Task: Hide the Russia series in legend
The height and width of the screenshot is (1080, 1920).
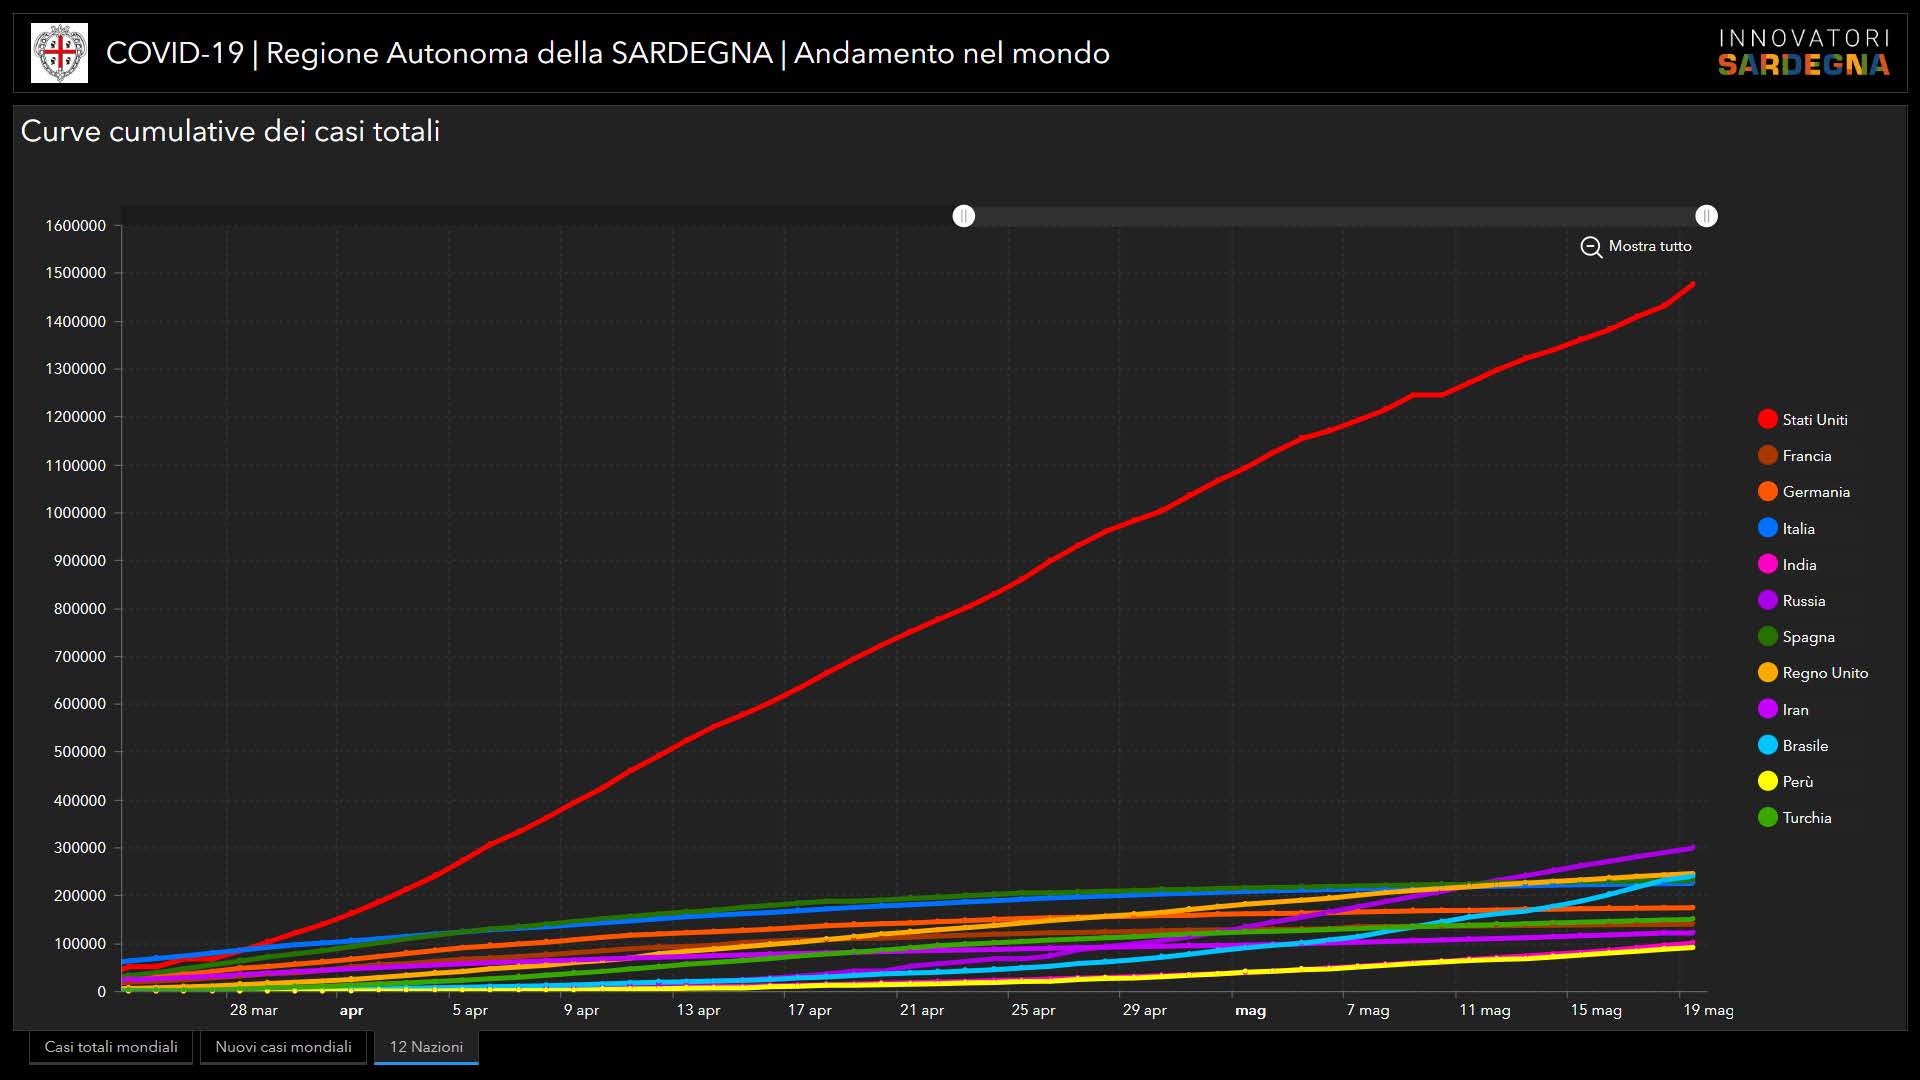Action: point(1767,601)
